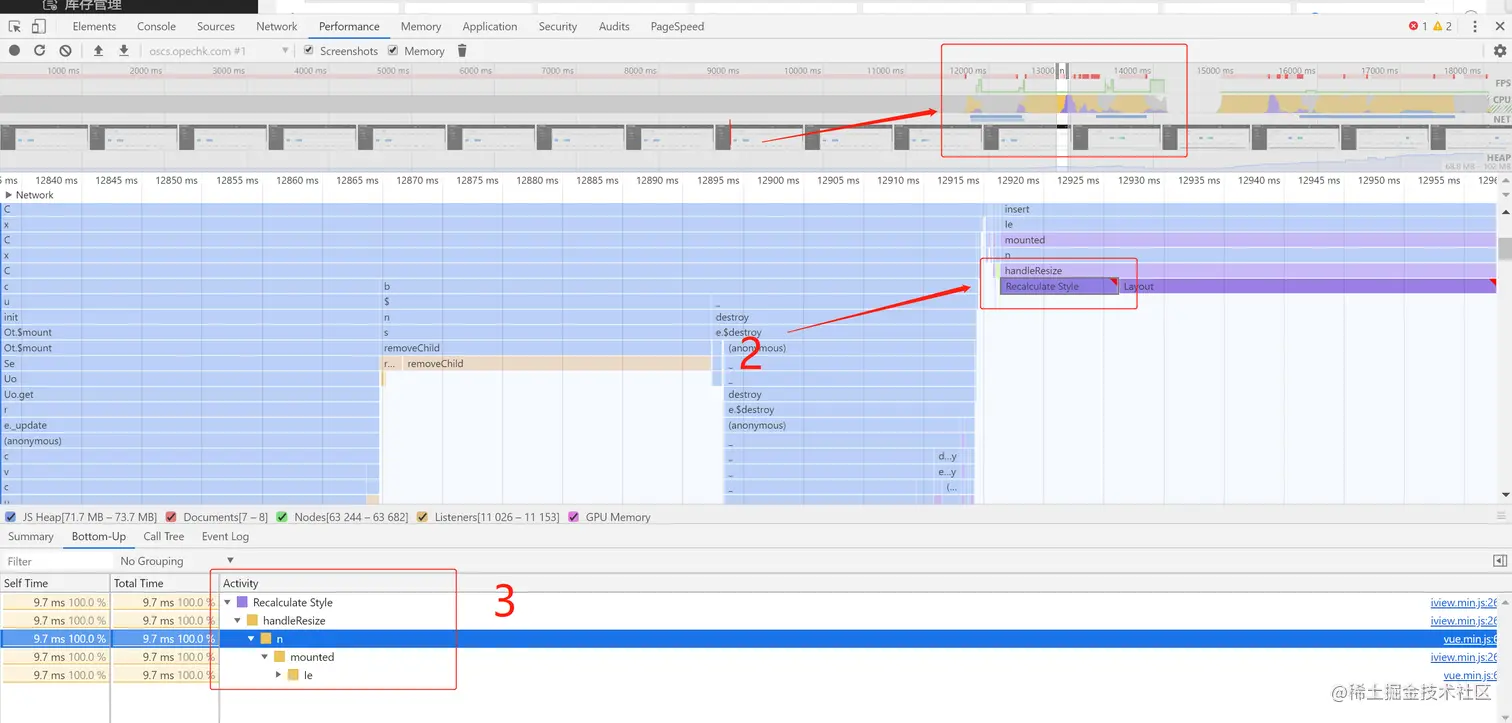Expand the Network track
This screenshot has width=1512, height=723.
(x=9, y=195)
